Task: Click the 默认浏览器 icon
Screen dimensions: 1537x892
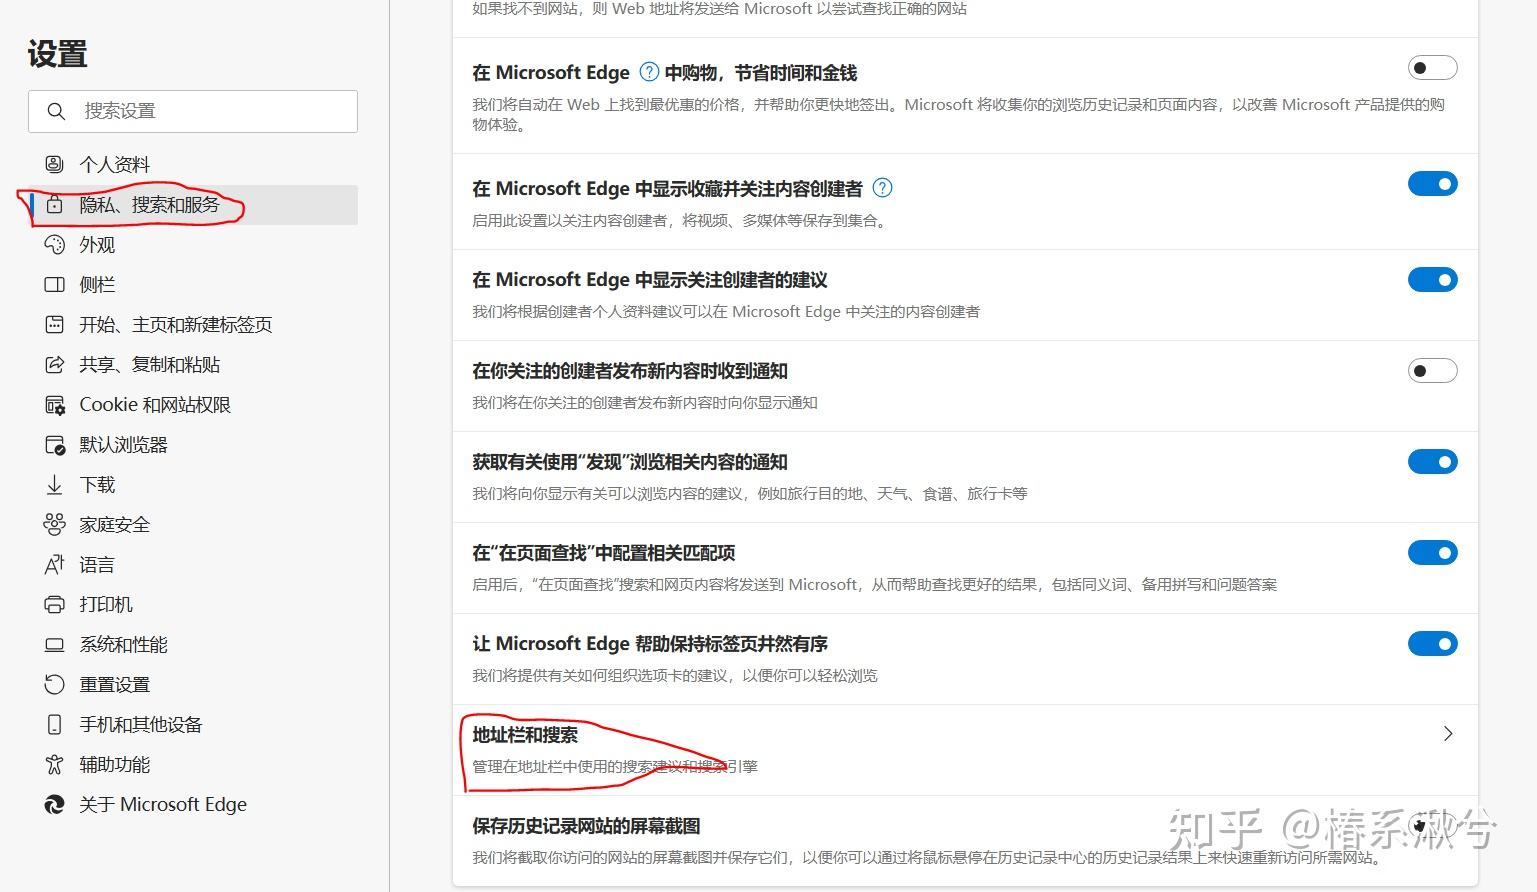Action: coord(54,444)
